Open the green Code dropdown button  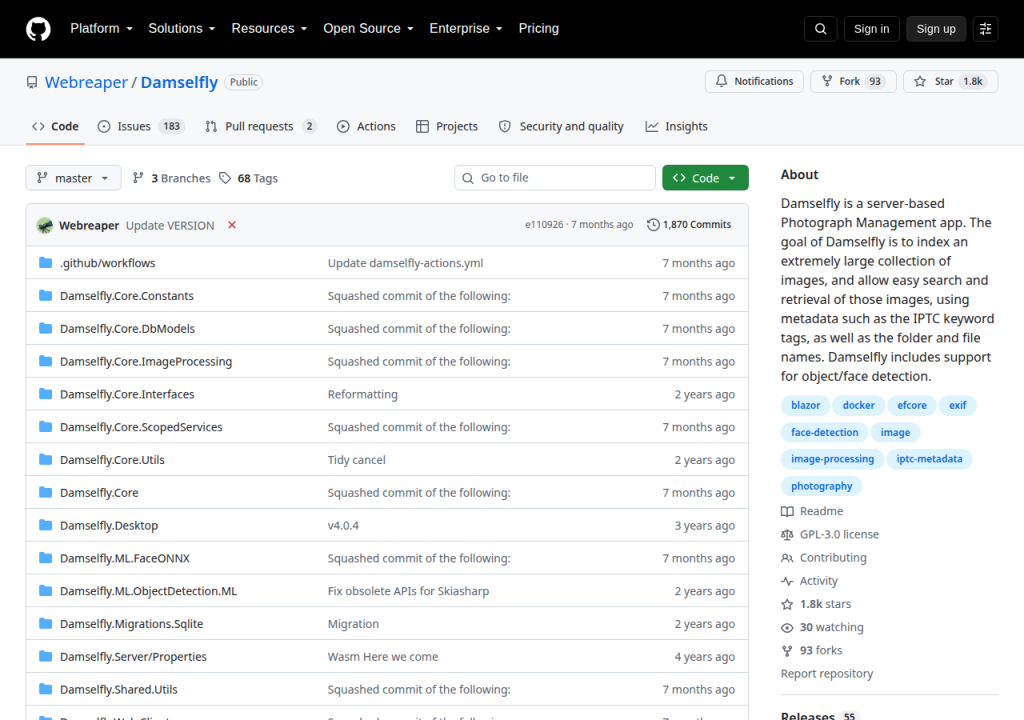click(x=705, y=178)
